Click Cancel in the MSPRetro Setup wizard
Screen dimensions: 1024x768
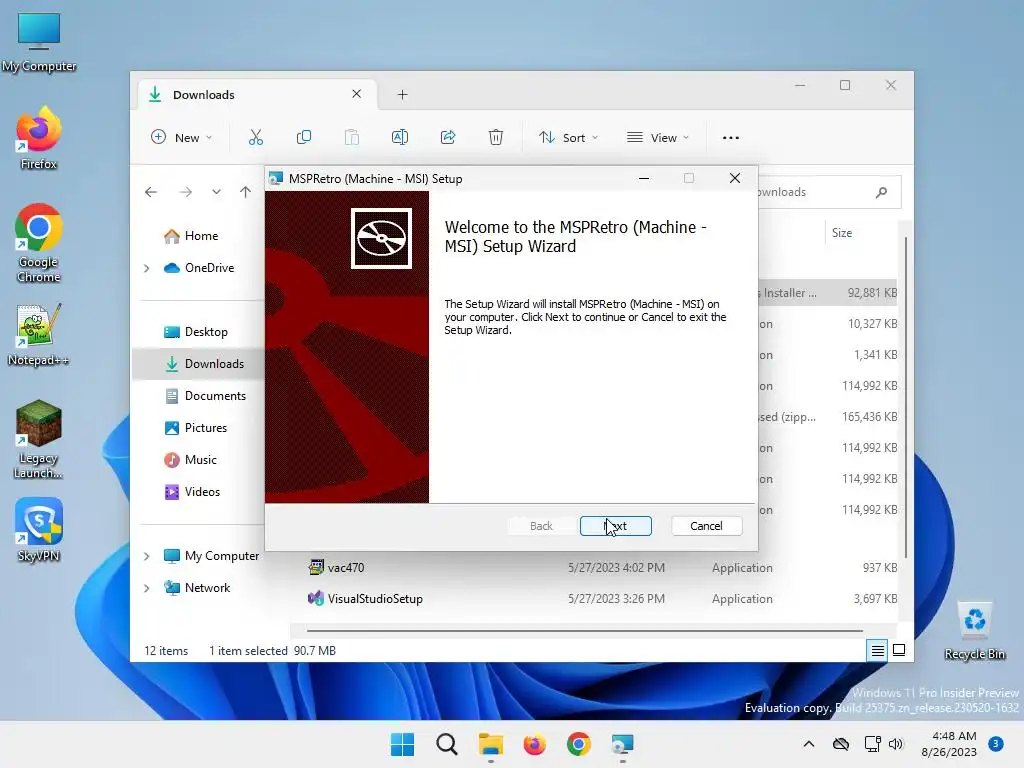tap(706, 526)
